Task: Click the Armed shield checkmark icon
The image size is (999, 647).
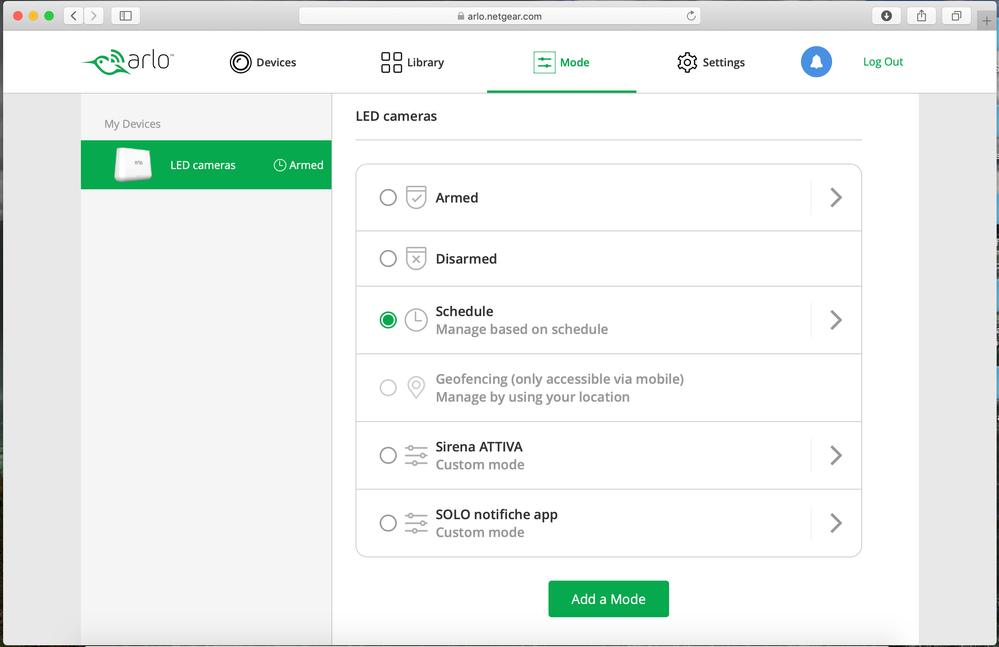Action: click(x=416, y=197)
